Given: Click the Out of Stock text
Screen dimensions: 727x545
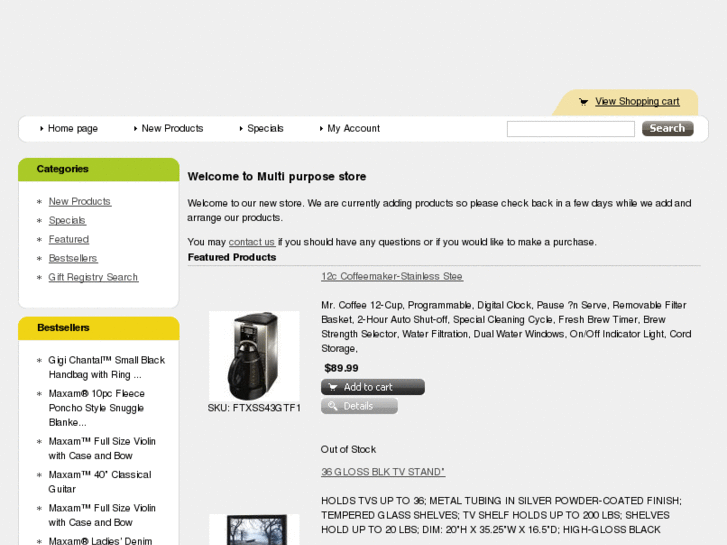Looking at the screenshot, I should (348, 449).
